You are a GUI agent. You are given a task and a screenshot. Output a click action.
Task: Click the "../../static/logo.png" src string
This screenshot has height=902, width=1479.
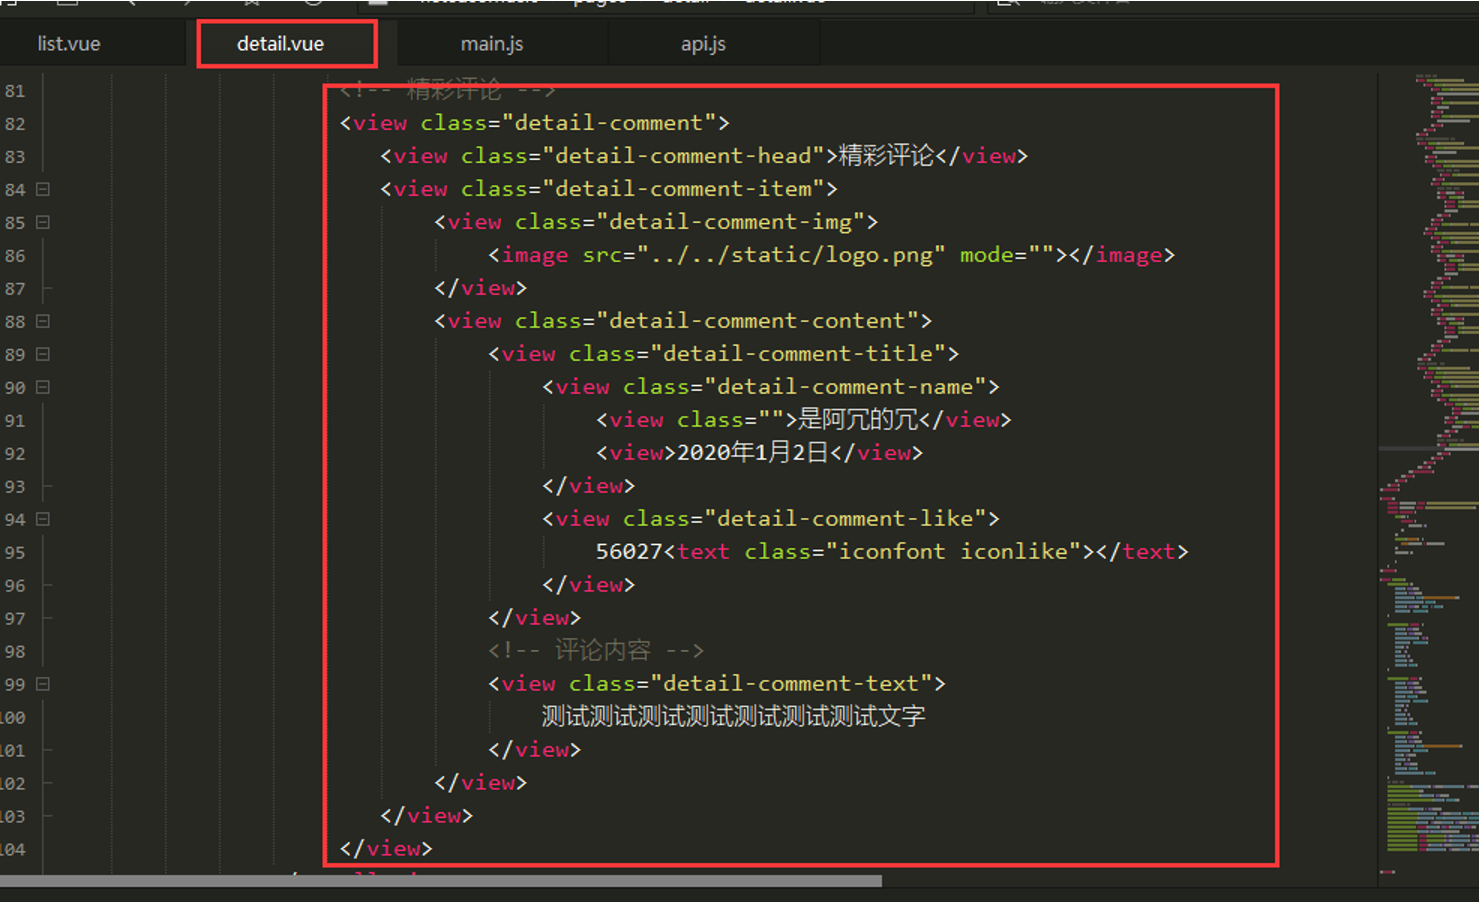791,255
